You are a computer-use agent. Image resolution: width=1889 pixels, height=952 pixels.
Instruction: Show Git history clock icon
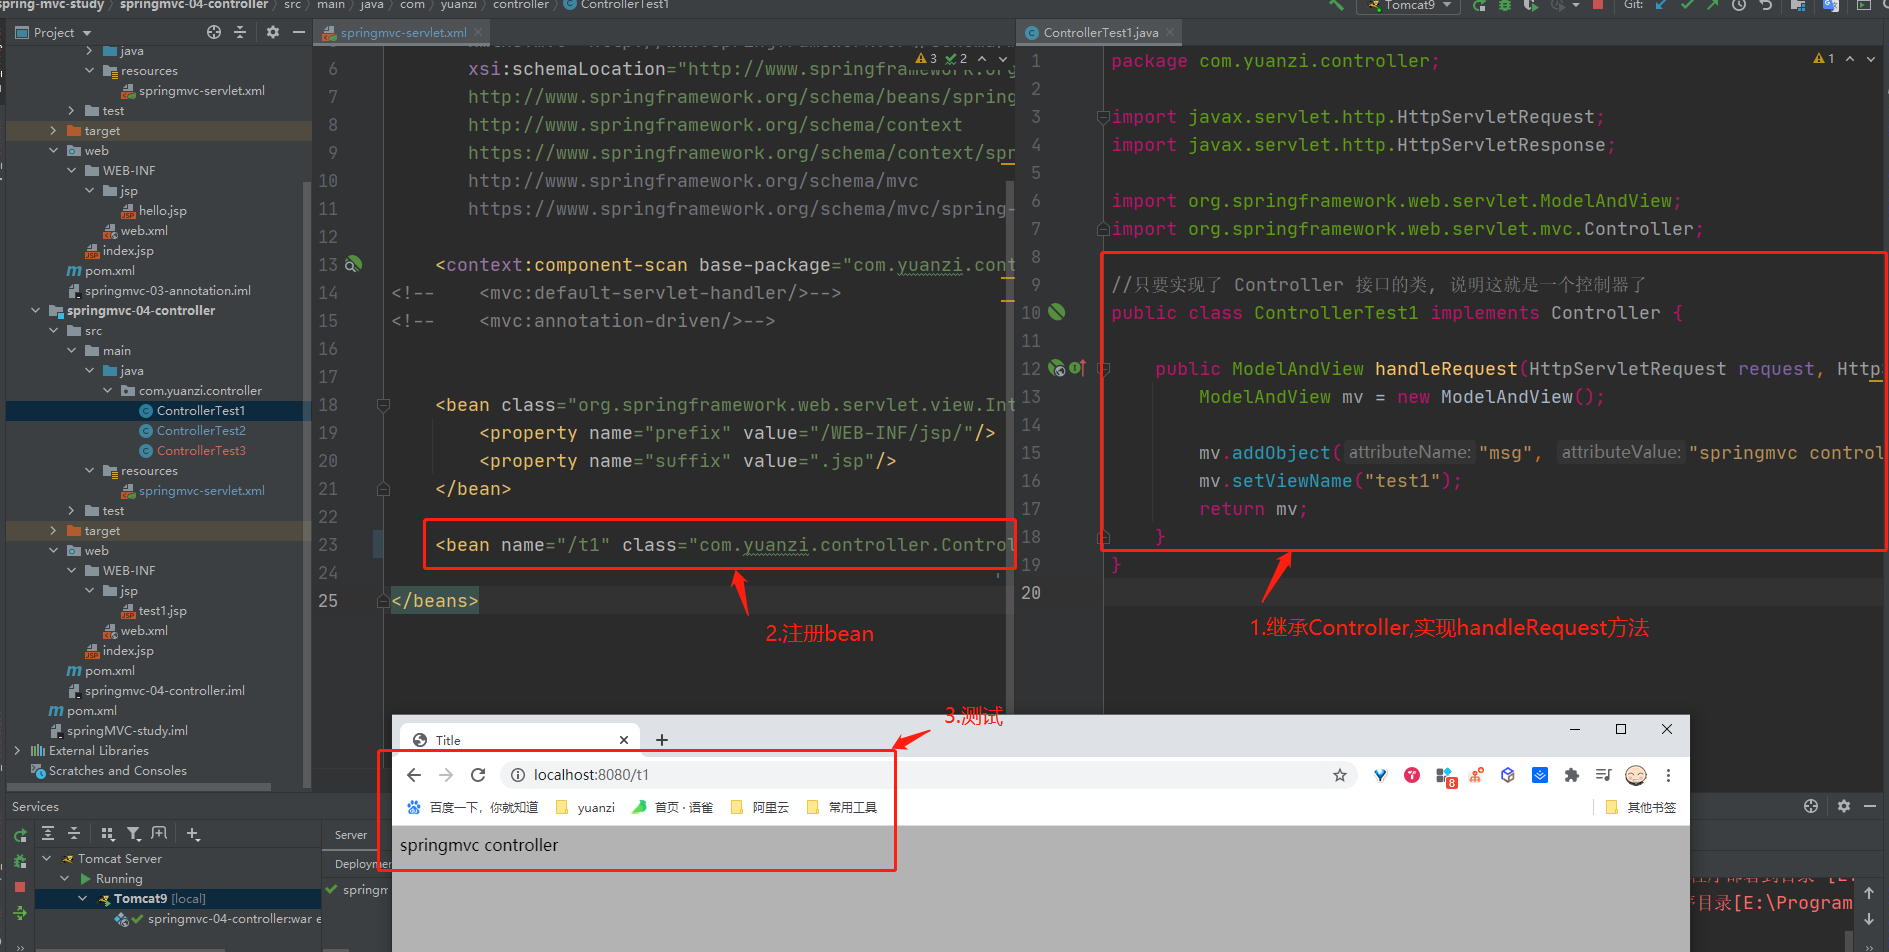point(1739,6)
